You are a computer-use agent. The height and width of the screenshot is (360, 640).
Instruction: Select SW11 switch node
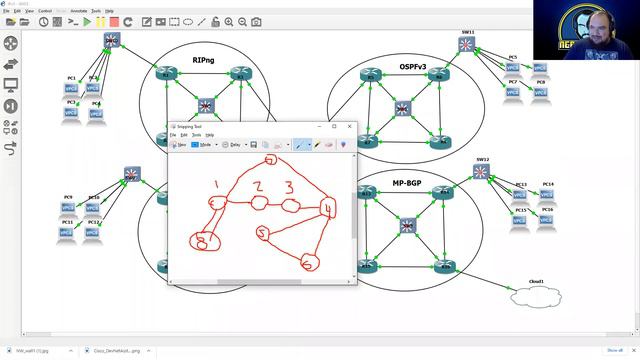(466, 44)
